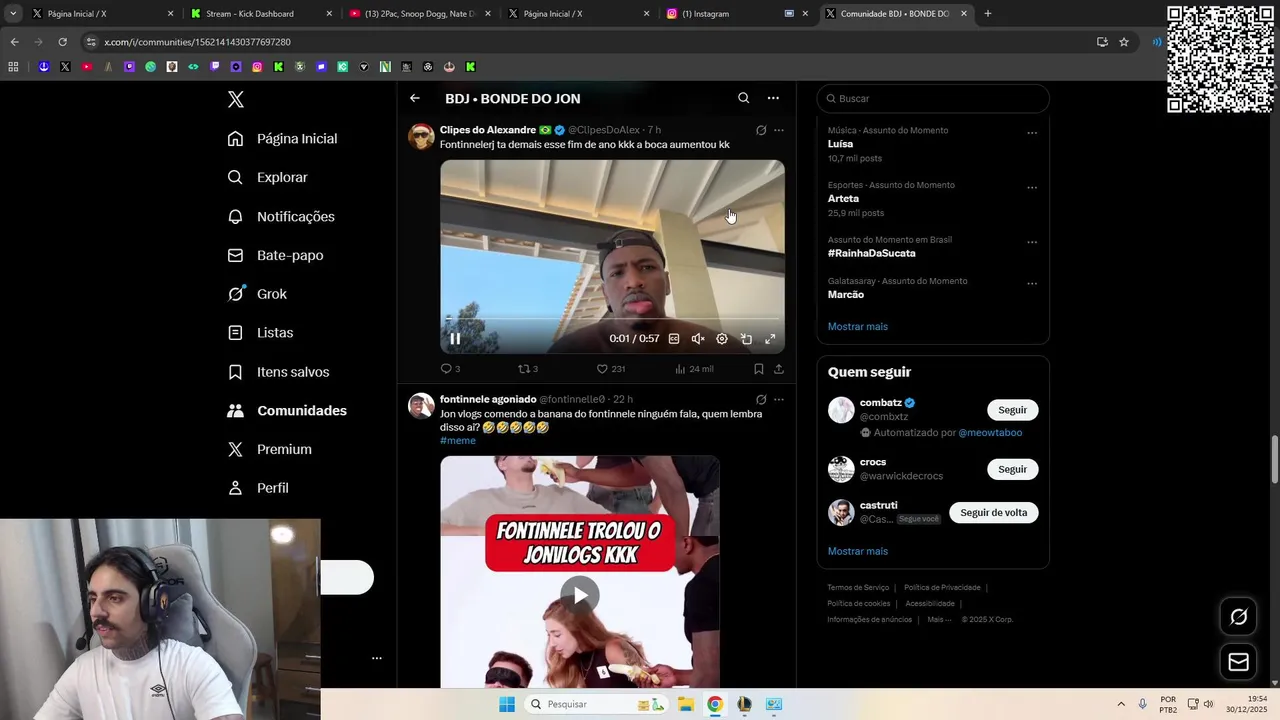
Task: Click the X logo above the sidebar
Action: click(235, 99)
